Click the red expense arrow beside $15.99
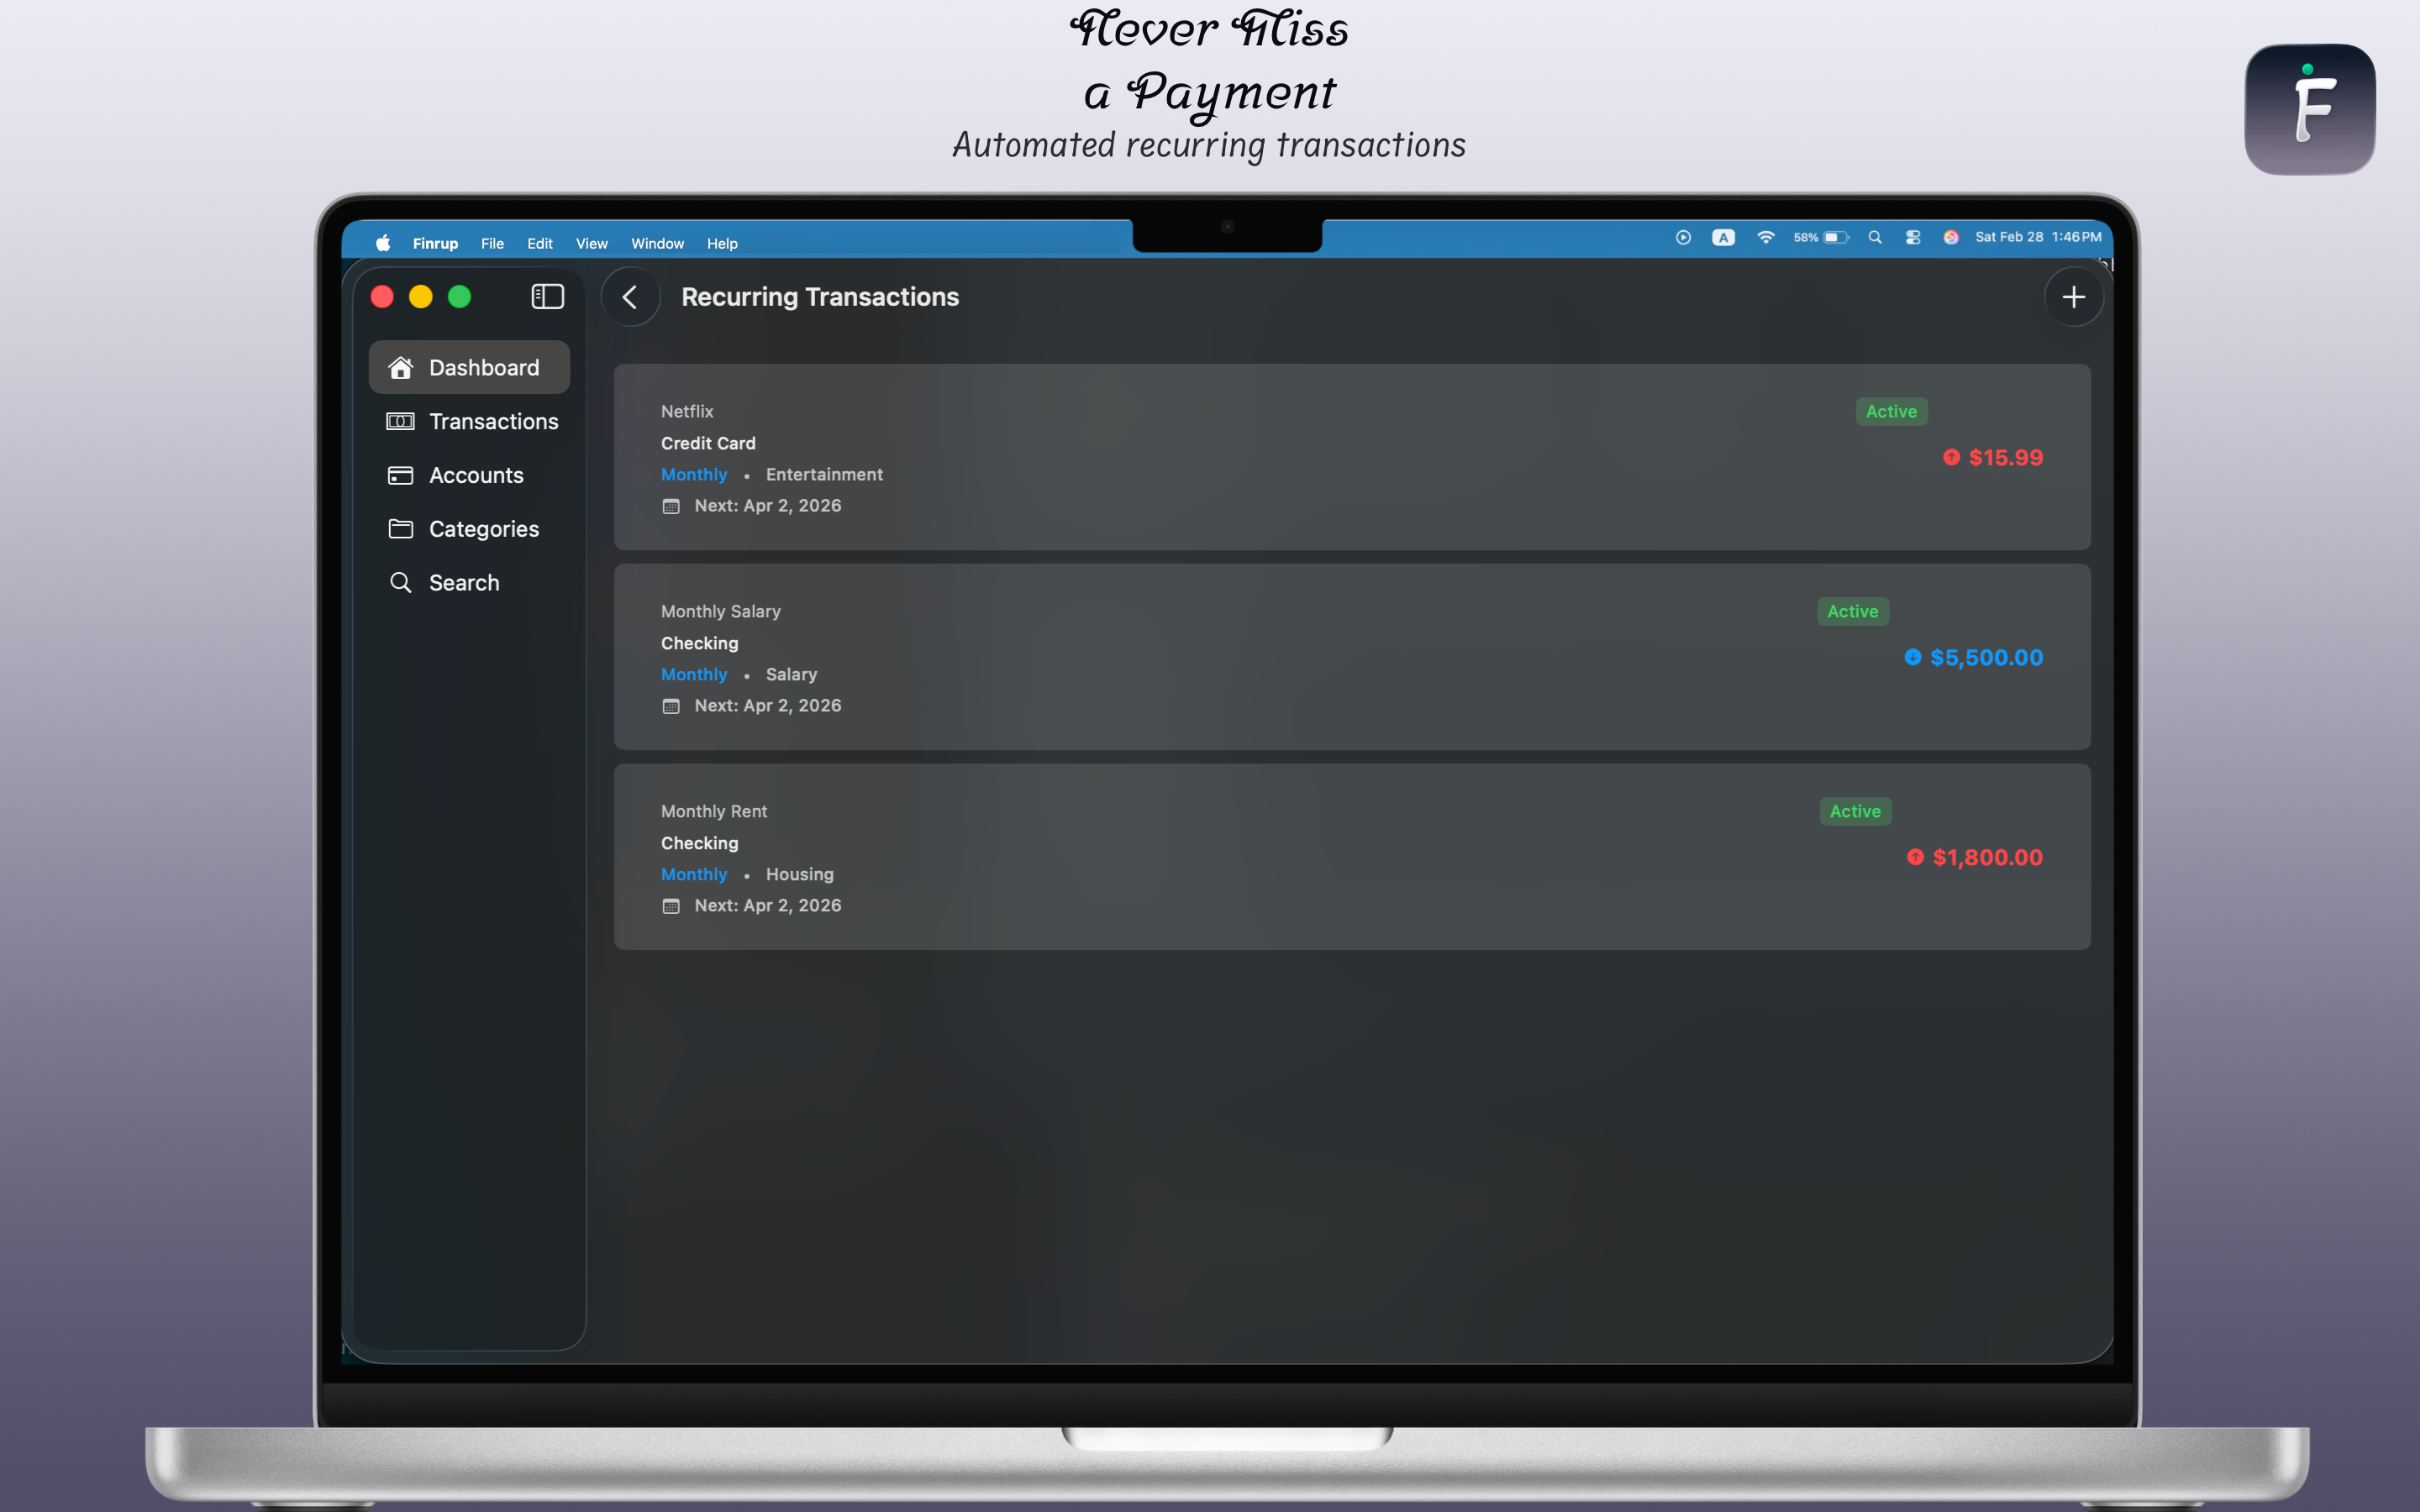 (1951, 457)
